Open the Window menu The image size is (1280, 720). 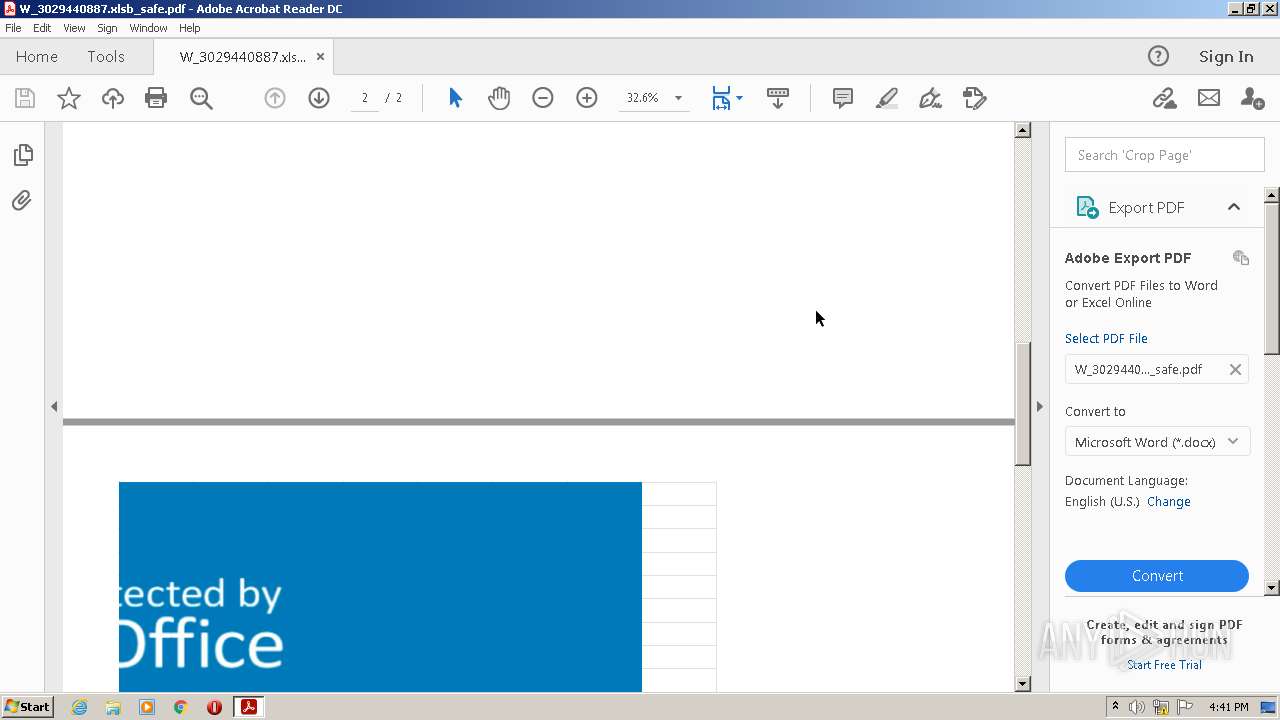(x=148, y=28)
